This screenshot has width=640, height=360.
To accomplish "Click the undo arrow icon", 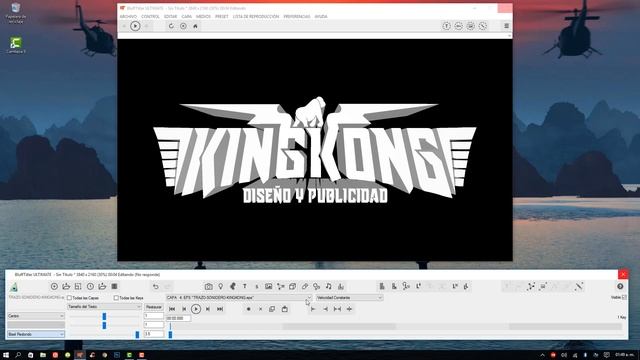I will (x=156, y=287).
